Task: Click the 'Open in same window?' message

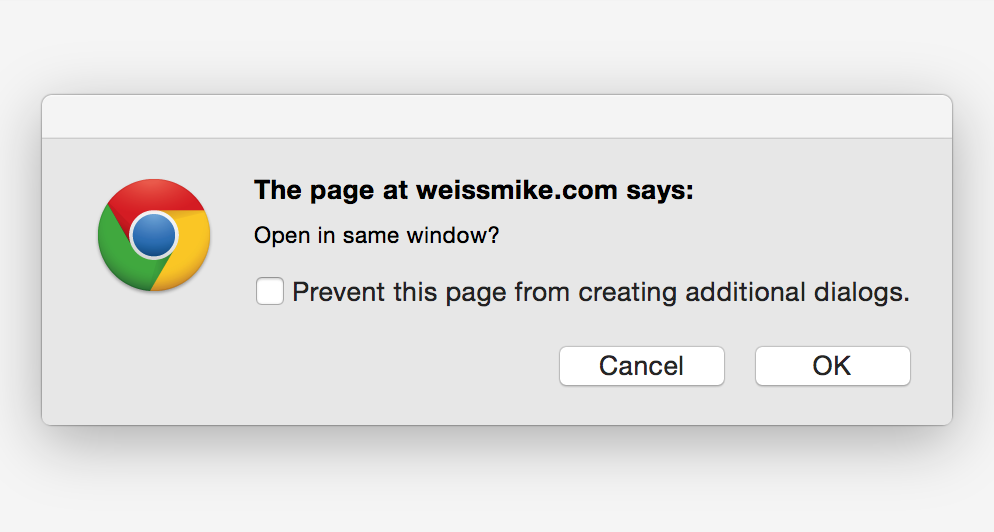Action: 376,237
